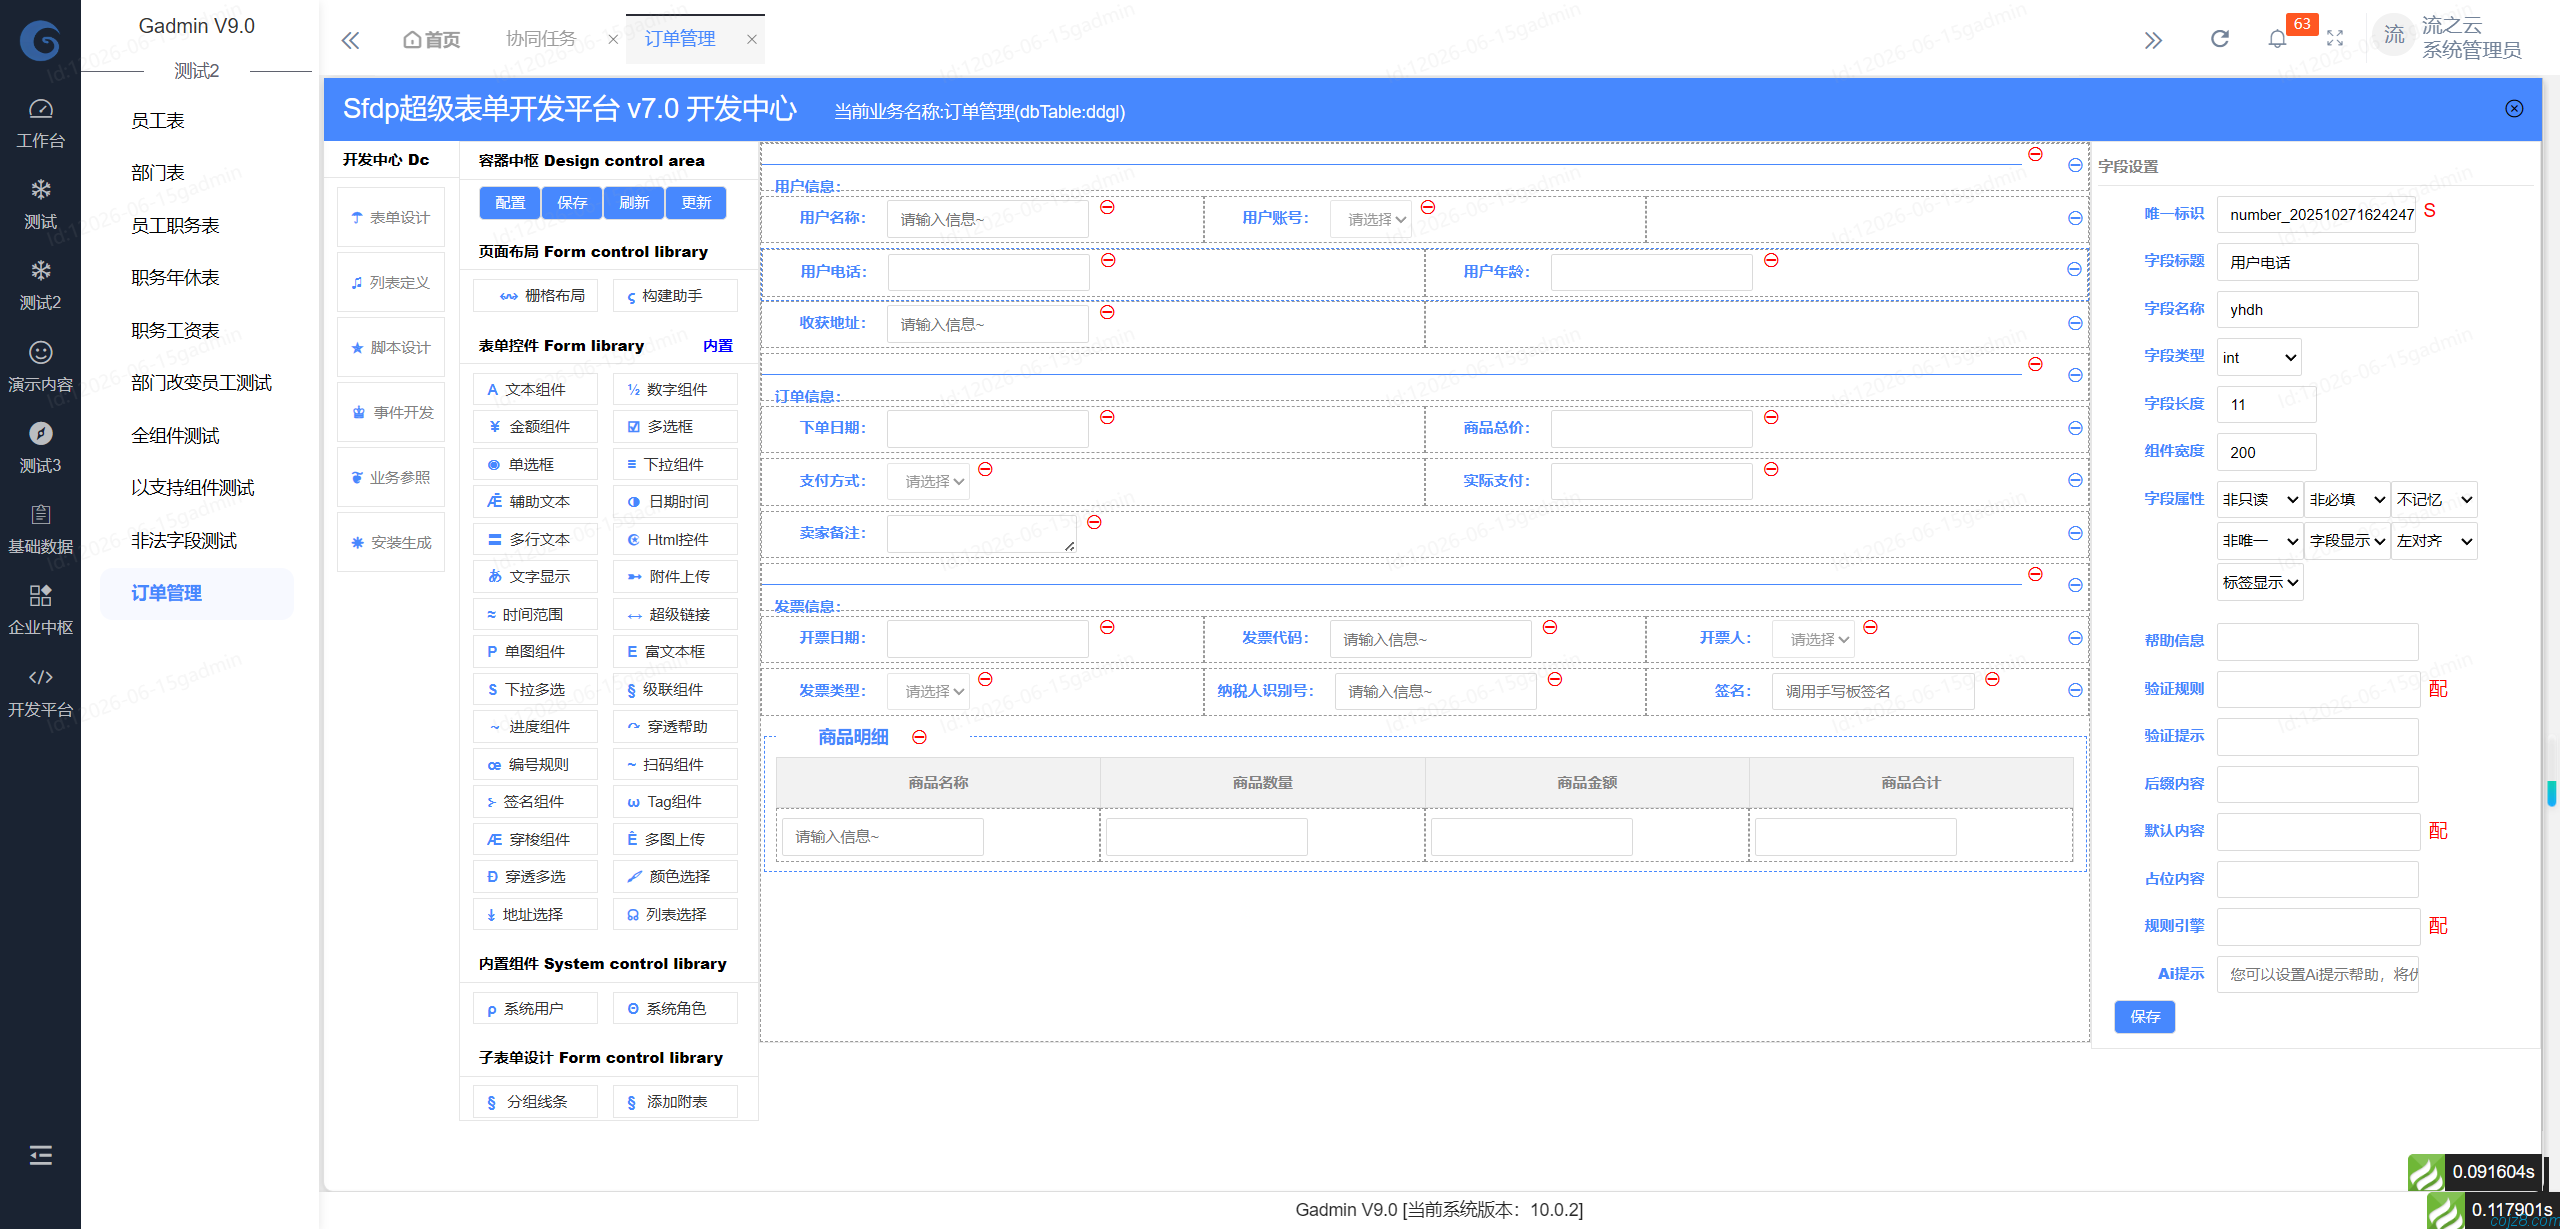Open 列表定义 in development center menu
The width and height of the screenshot is (2560, 1229).
tap(391, 282)
